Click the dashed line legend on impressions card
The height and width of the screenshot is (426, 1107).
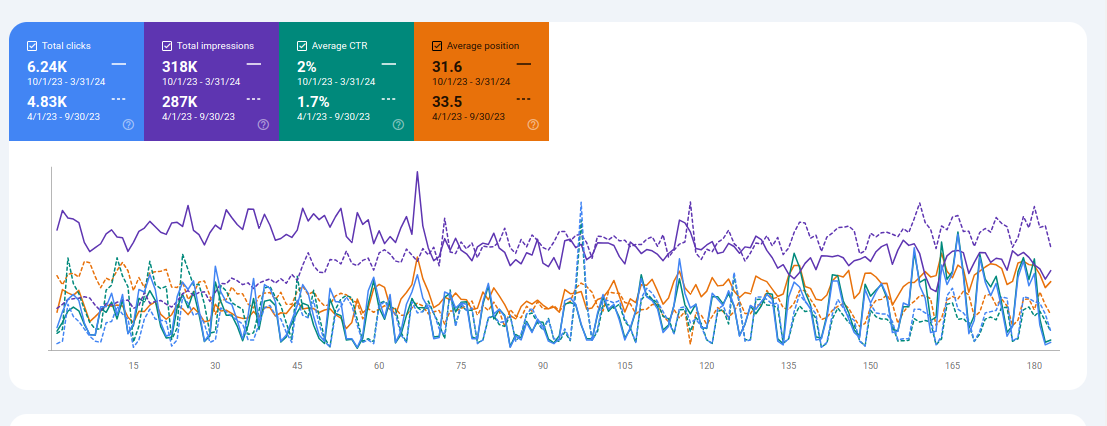pyautogui.click(x=253, y=99)
